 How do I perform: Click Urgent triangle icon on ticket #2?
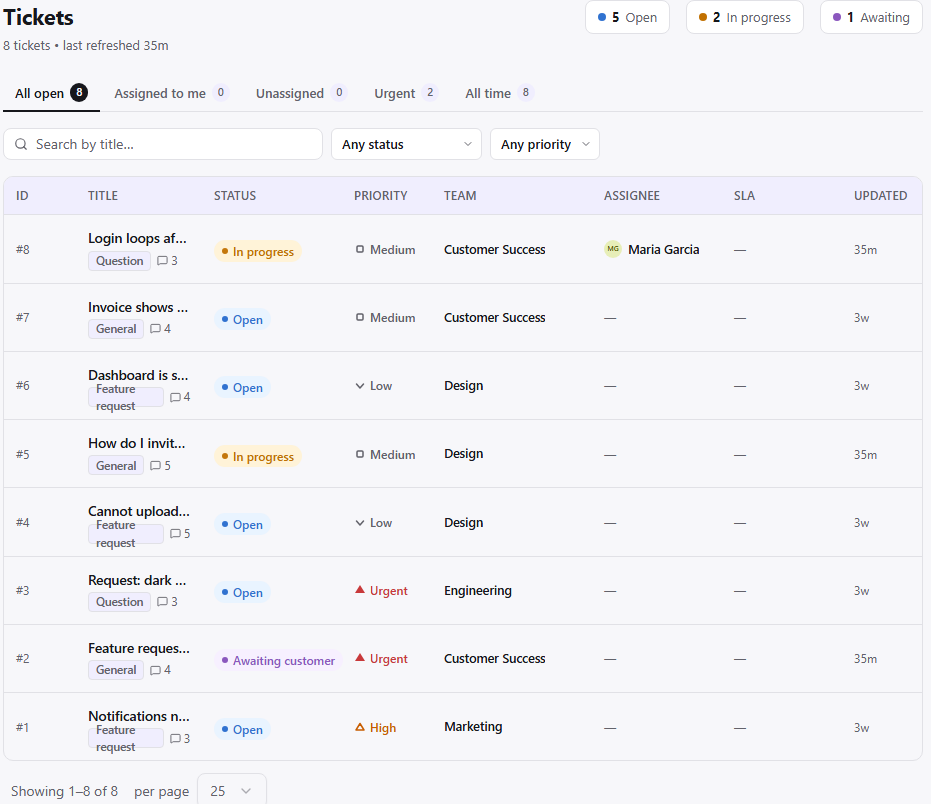360,658
